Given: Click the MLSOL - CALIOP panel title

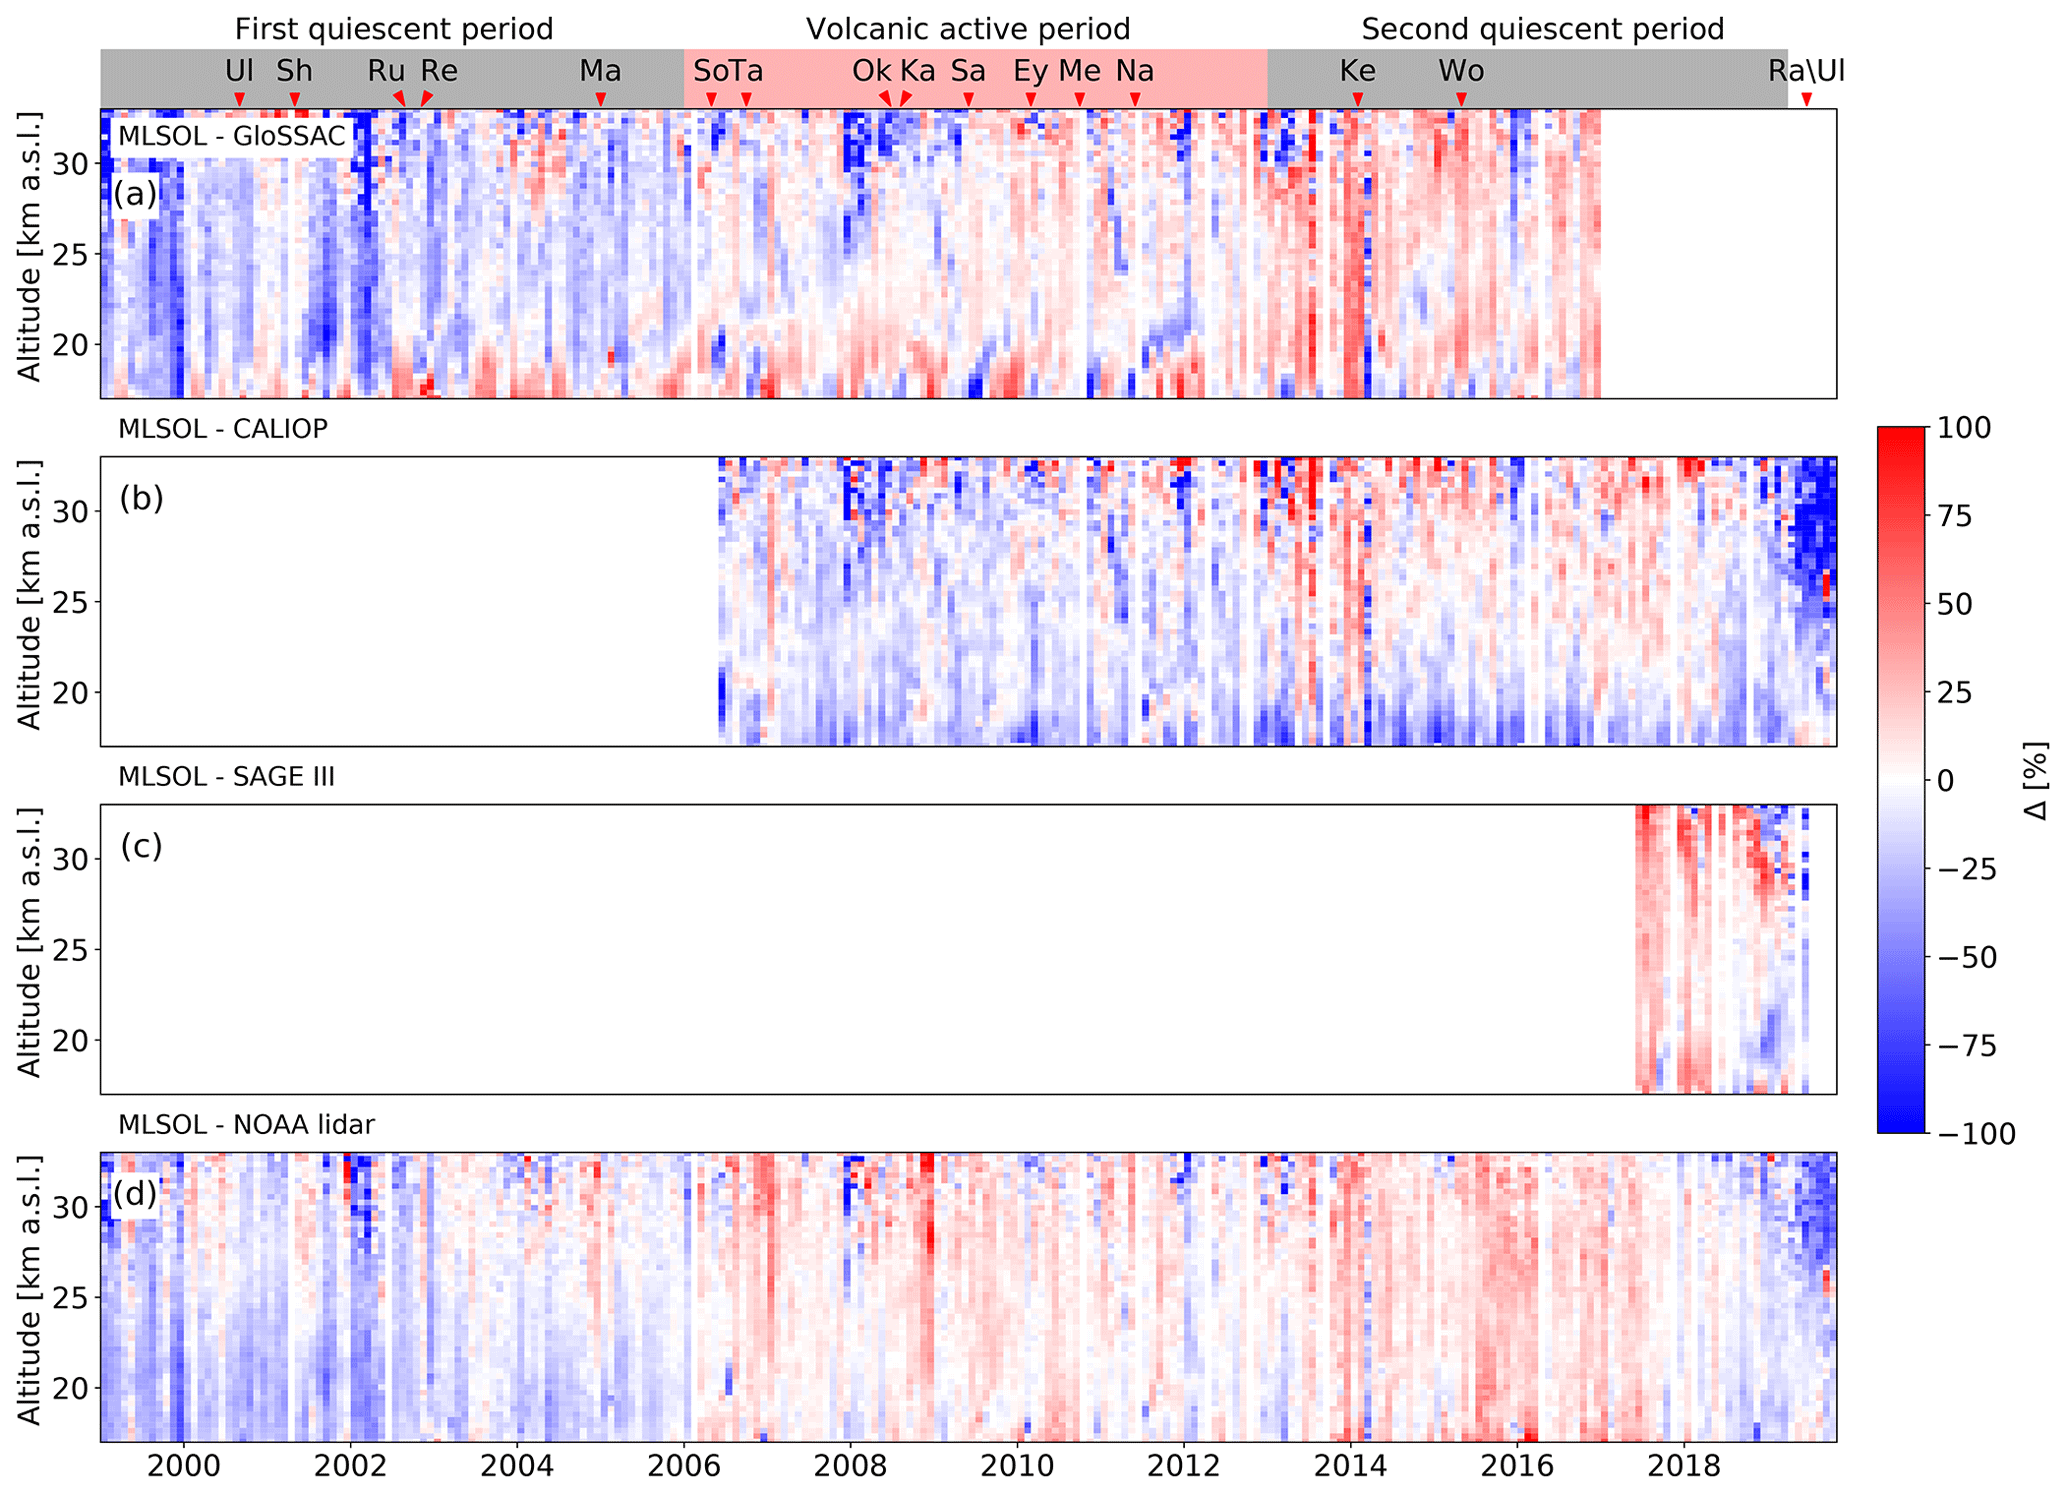Looking at the screenshot, I should point(222,429).
